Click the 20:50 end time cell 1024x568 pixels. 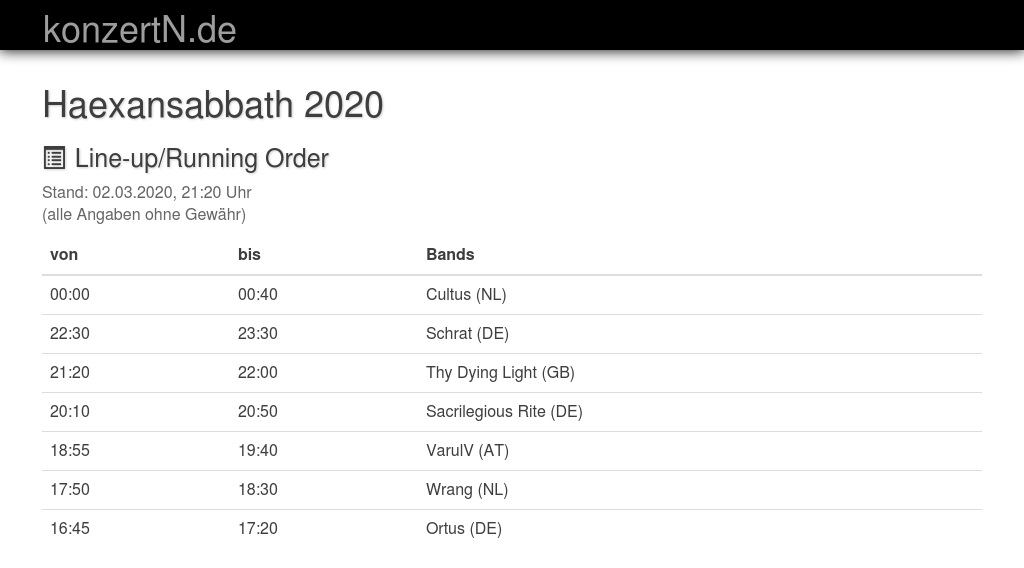258,411
